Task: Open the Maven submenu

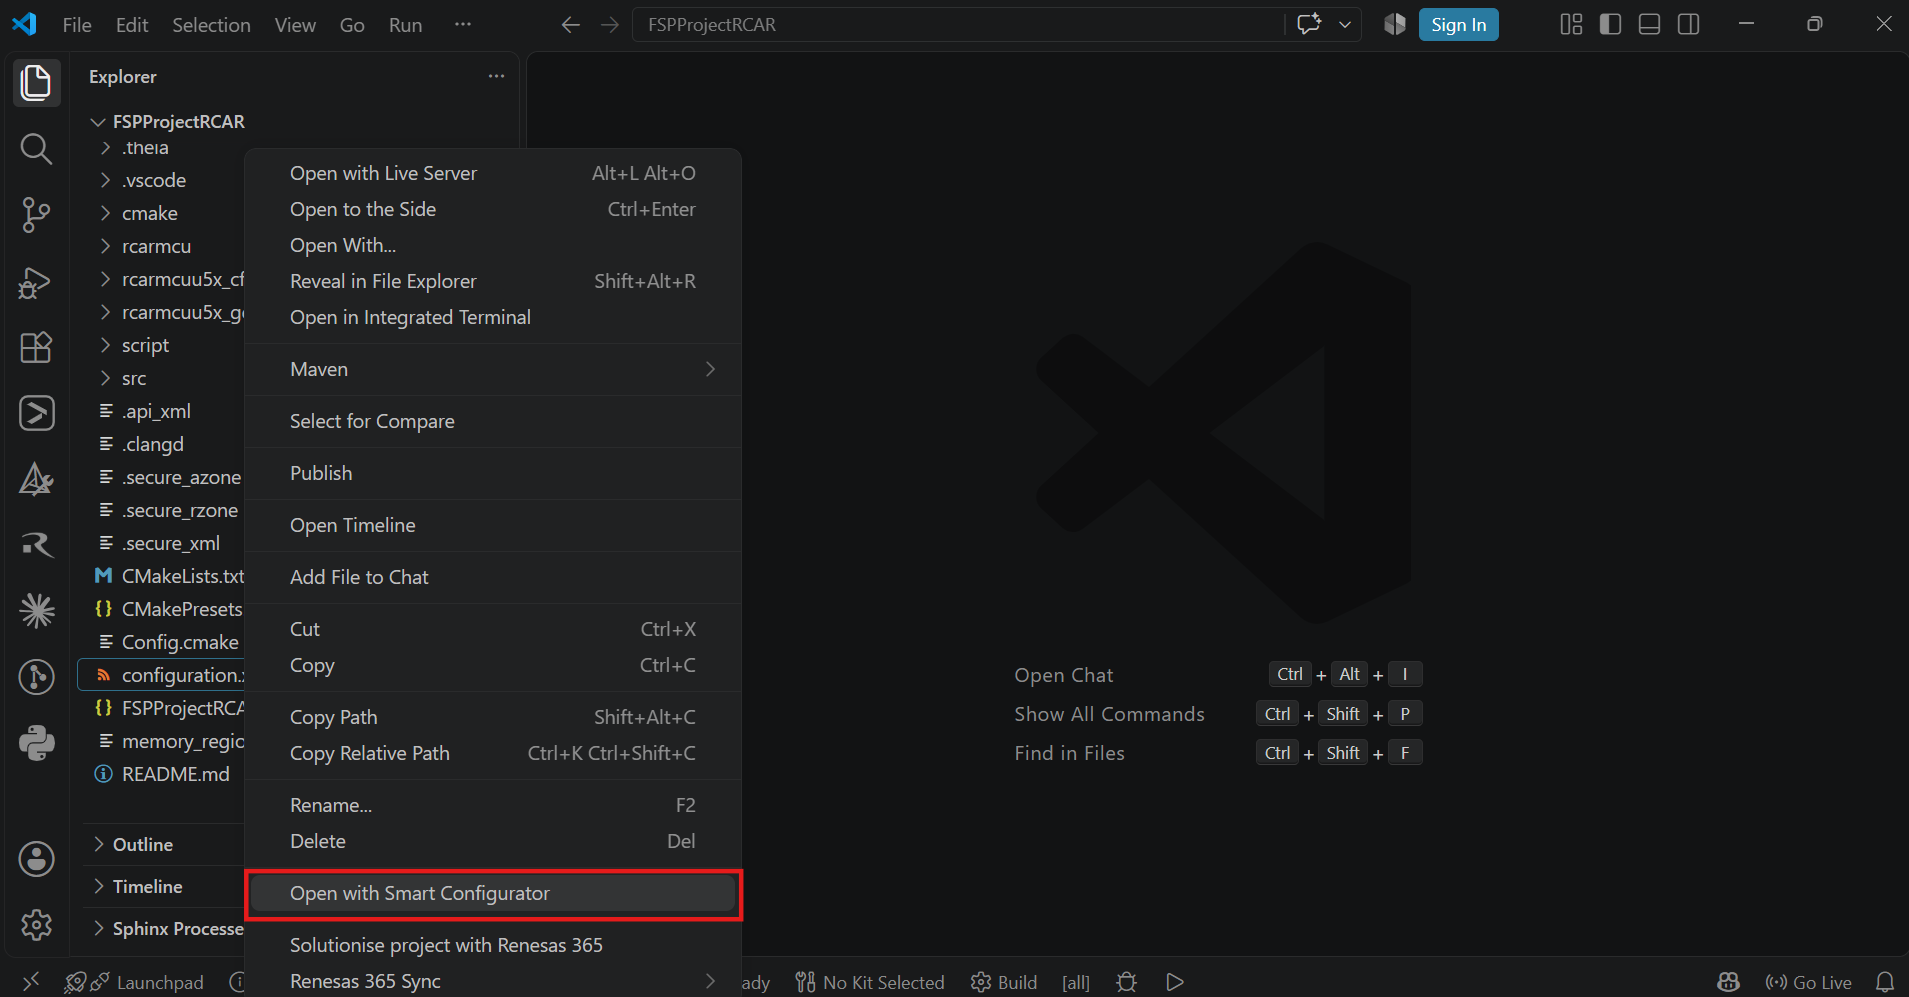Action: (x=493, y=369)
